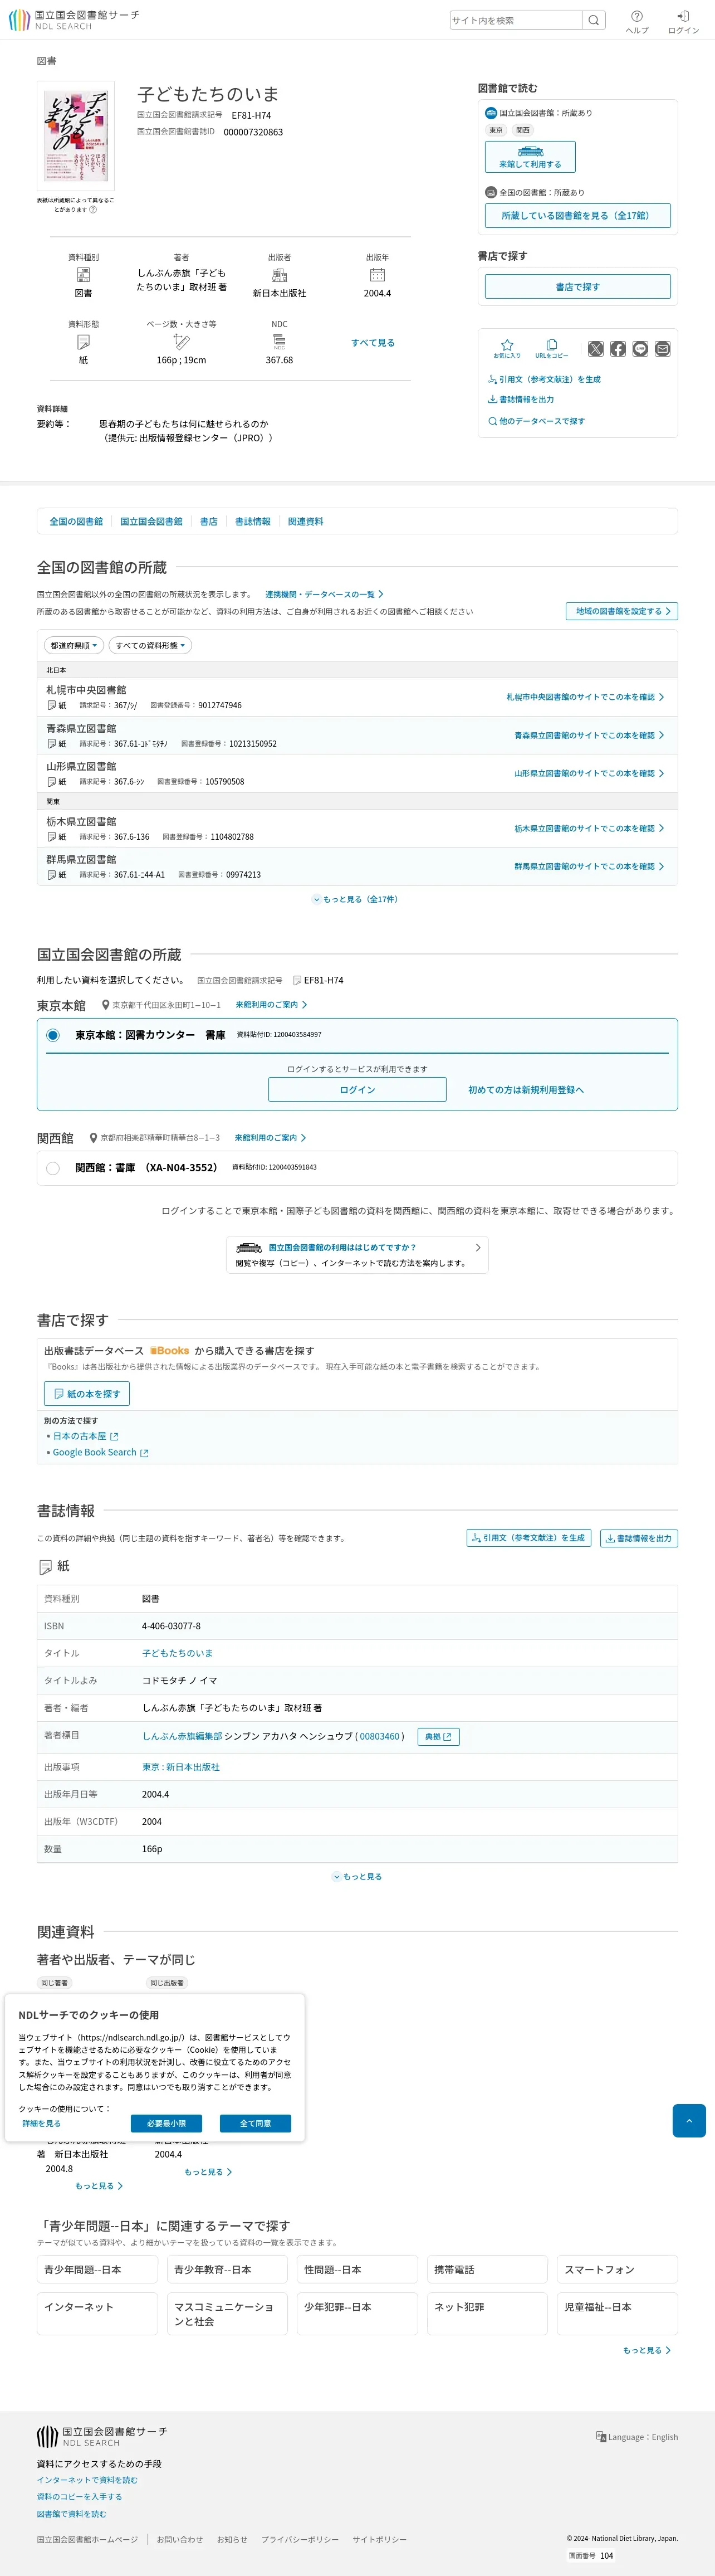715x2576 pixels.
Task: Open the すべての資料形態 filter dropdown
Action: tap(150, 645)
